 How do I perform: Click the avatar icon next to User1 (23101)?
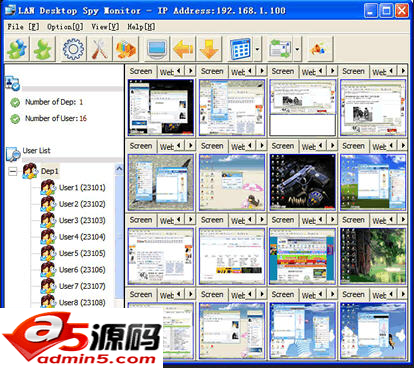(x=48, y=187)
